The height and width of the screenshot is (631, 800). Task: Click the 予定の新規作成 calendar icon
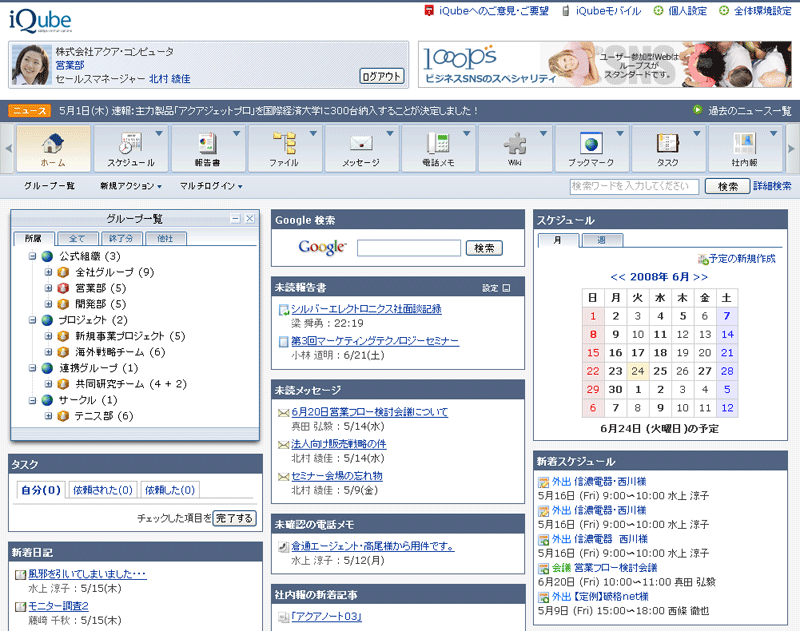(x=703, y=259)
